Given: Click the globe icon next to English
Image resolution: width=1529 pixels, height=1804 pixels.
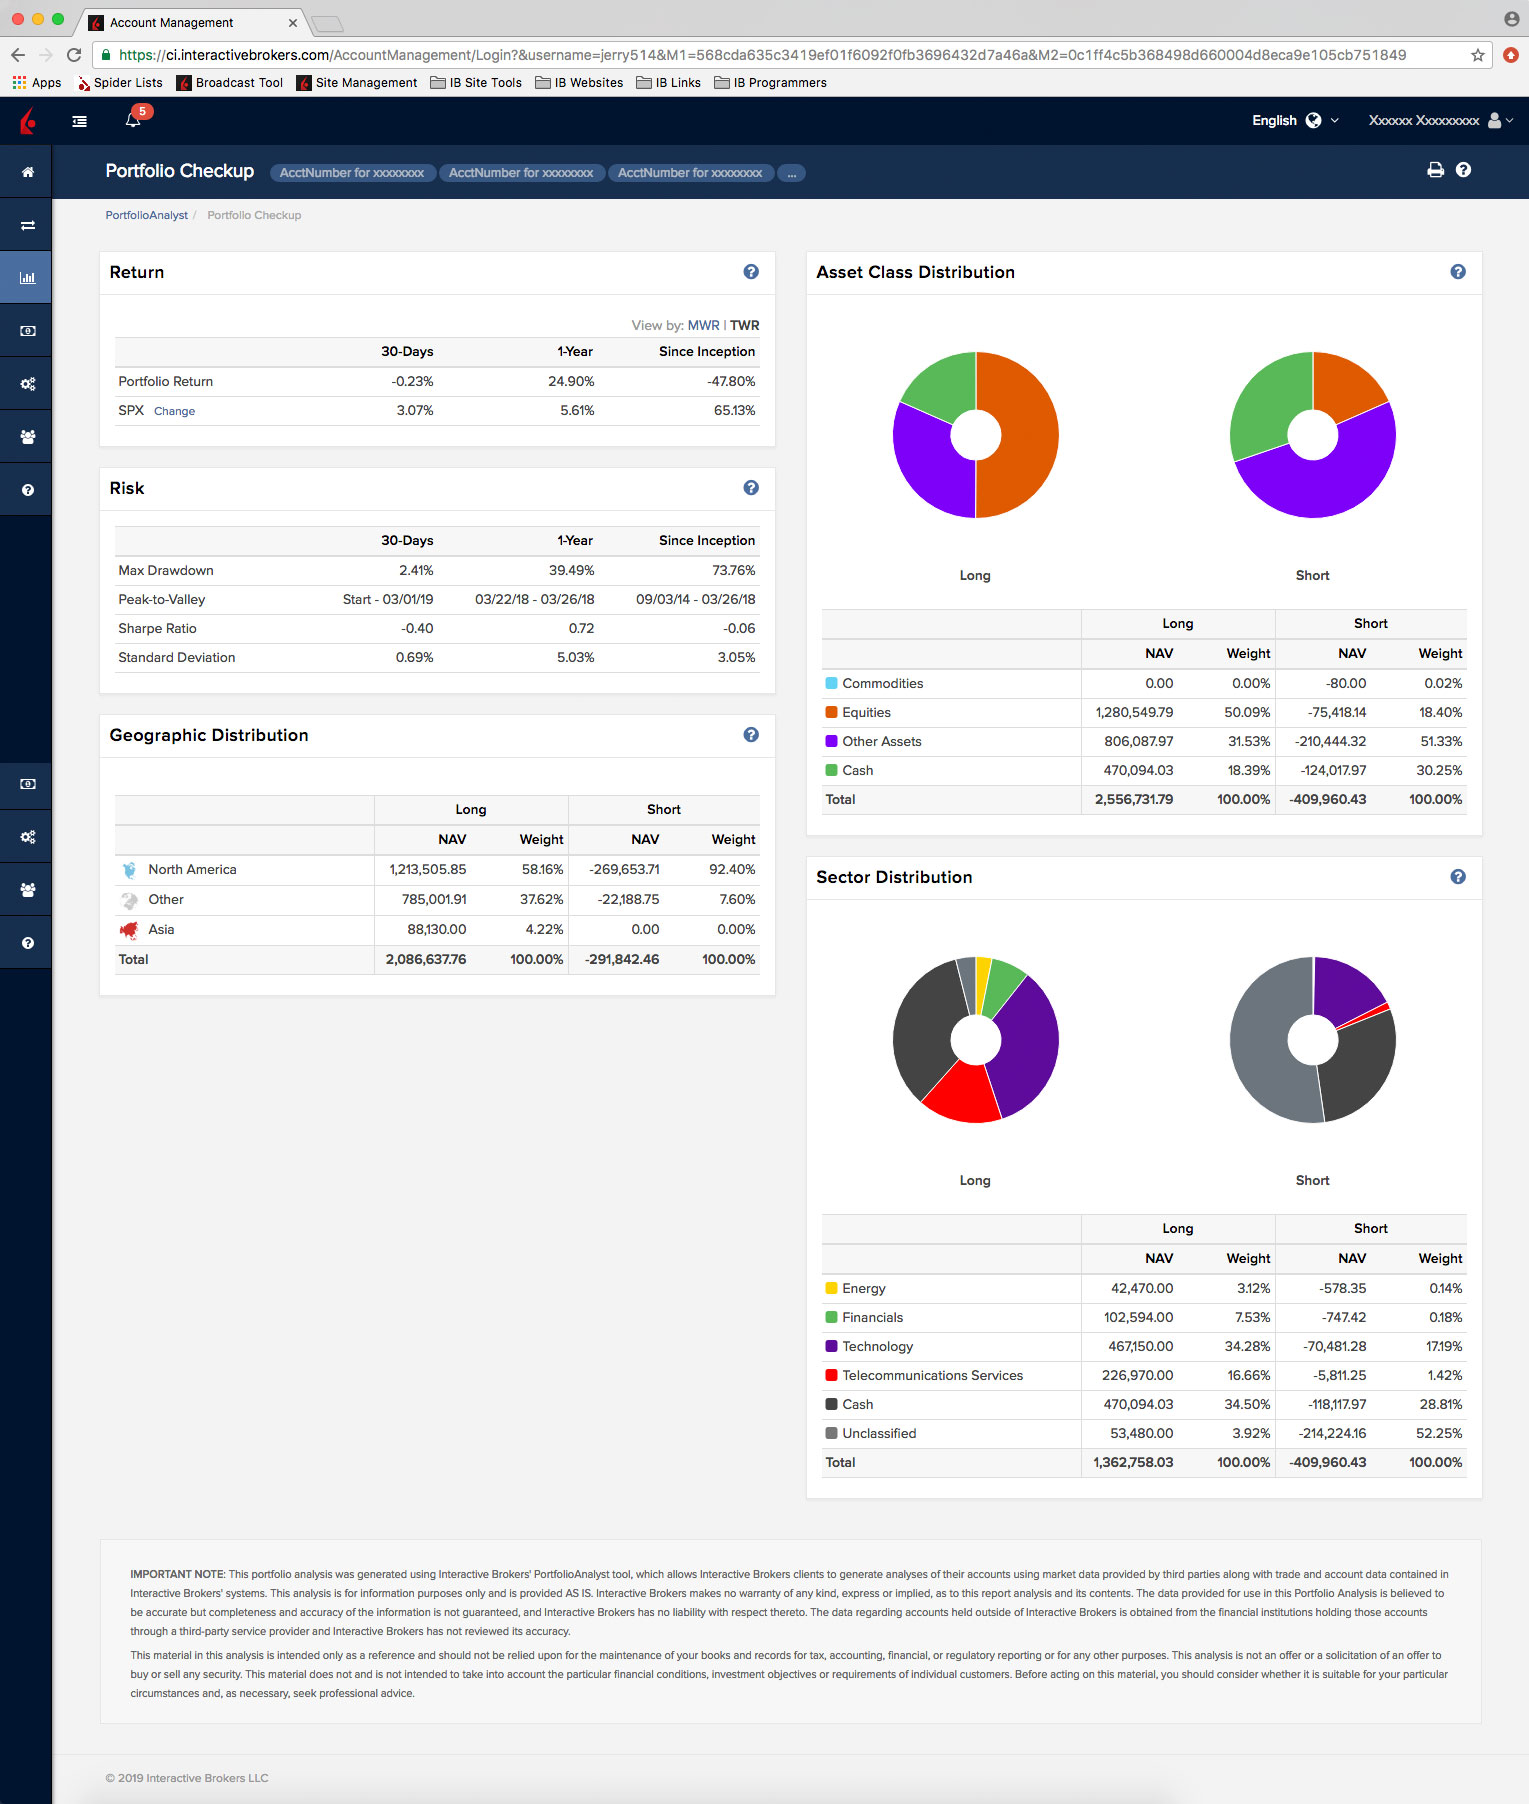Looking at the screenshot, I should point(1314,120).
